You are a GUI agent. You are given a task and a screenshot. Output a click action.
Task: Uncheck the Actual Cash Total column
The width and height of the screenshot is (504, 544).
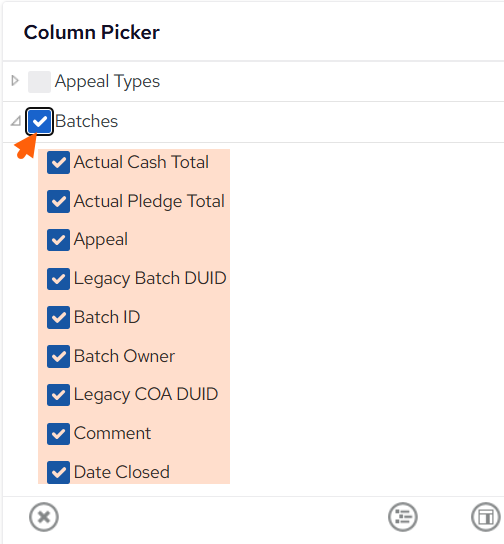[58, 162]
